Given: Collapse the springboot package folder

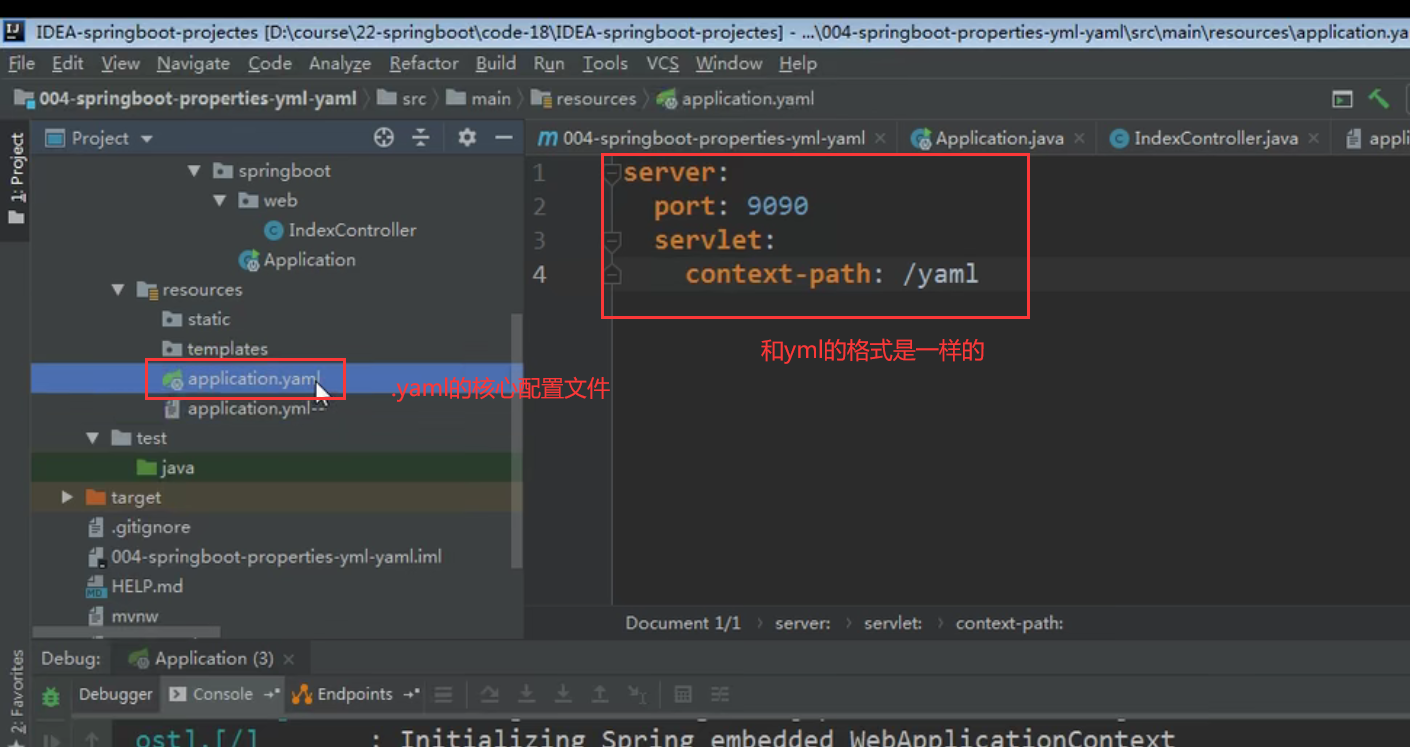Looking at the screenshot, I should 194,171.
